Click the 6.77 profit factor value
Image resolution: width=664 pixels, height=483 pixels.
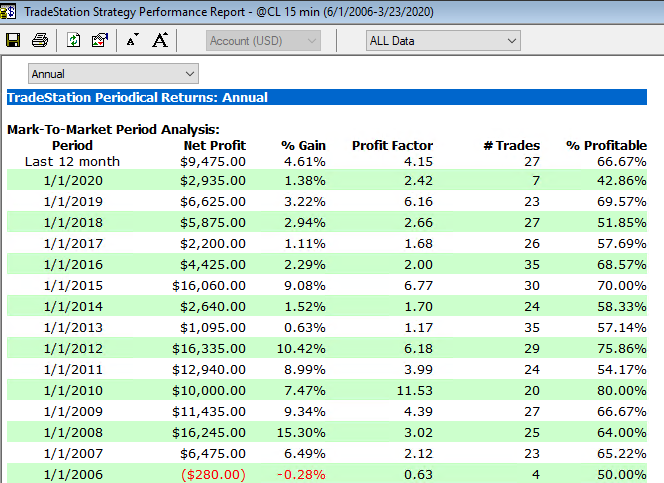418,286
